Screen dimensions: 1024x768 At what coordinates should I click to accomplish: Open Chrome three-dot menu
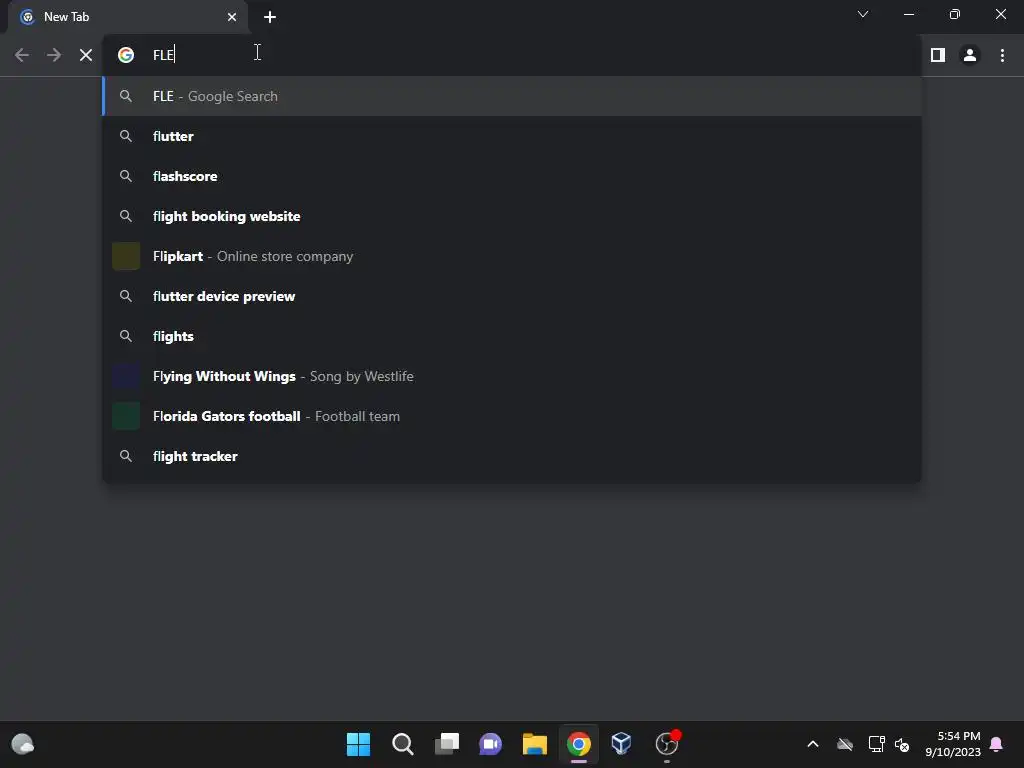[1002, 56]
